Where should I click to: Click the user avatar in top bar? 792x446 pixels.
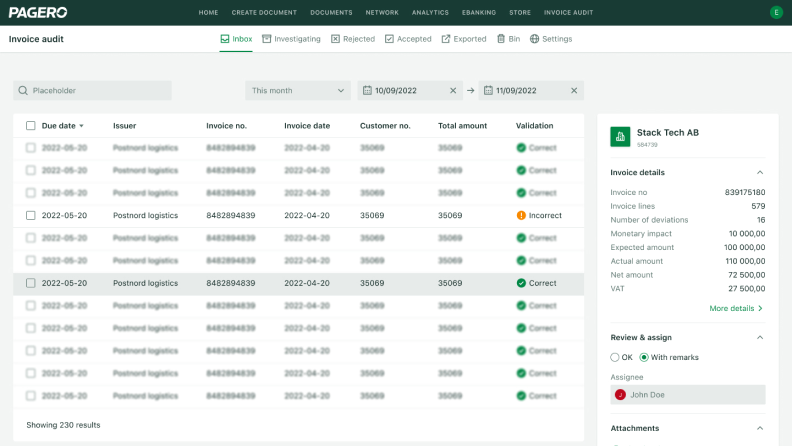(776, 12)
